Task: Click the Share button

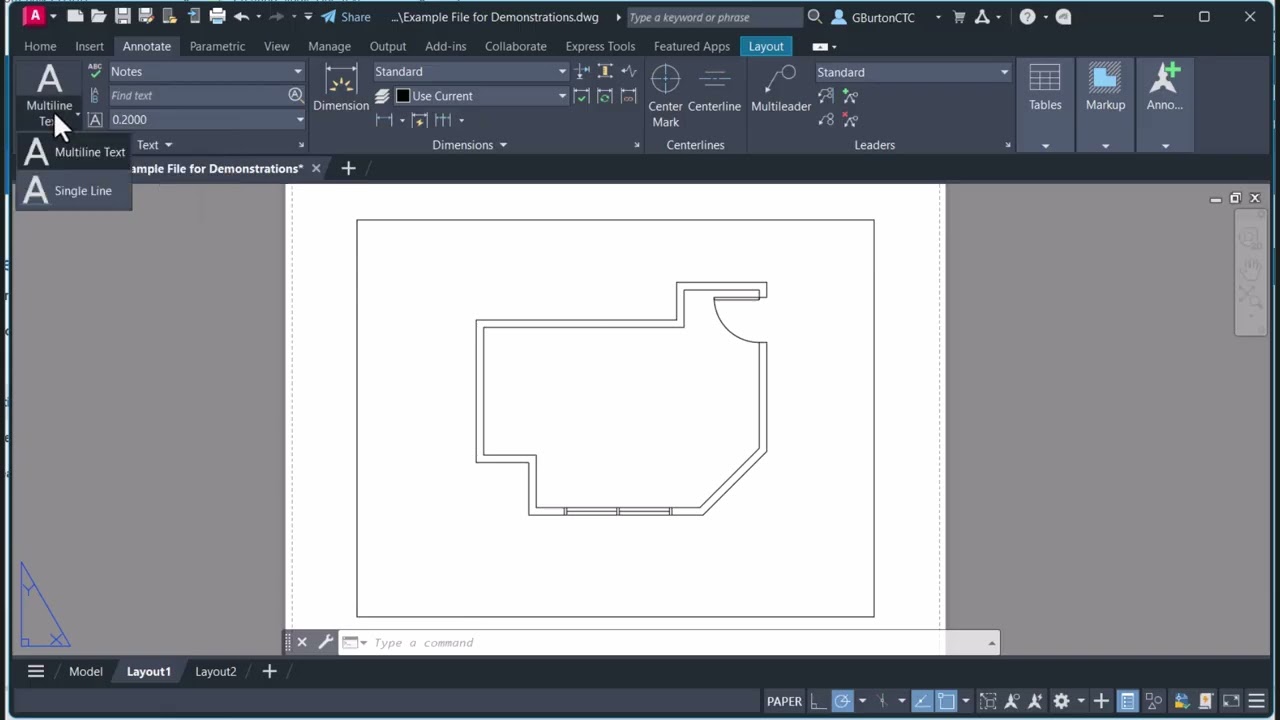Action: point(345,17)
